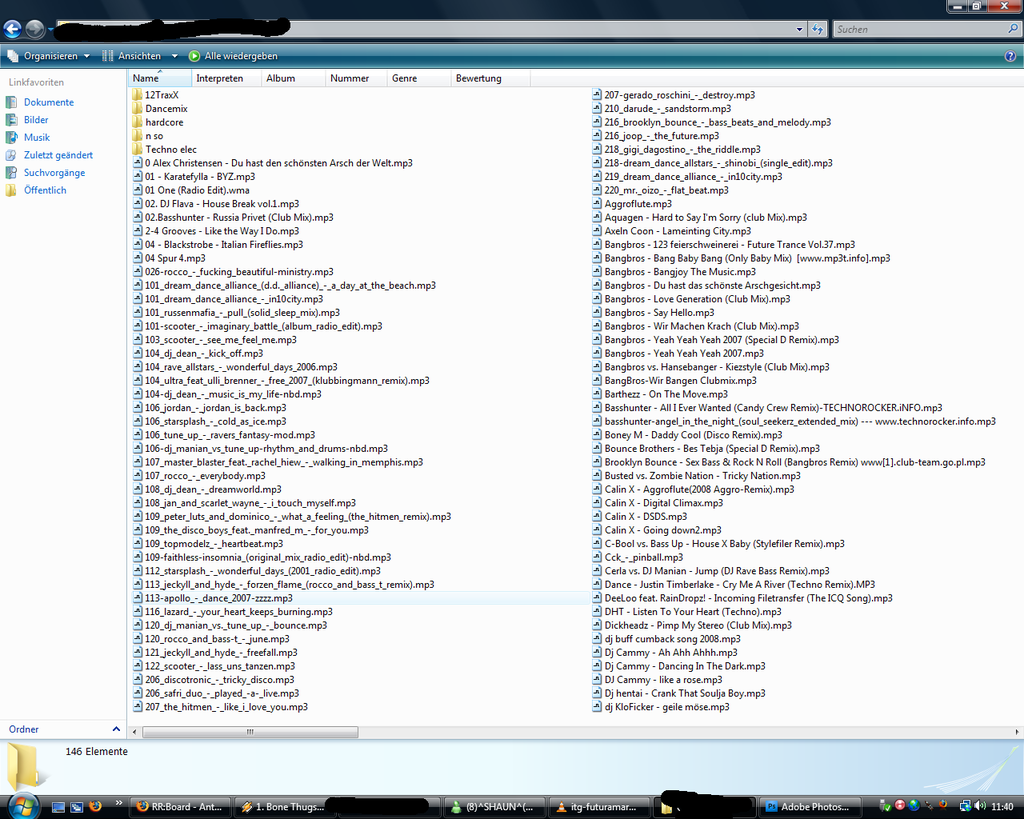Select file icon of 01 One (Radio Edit).wma
Screen dimensions: 1024x819
point(138,190)
